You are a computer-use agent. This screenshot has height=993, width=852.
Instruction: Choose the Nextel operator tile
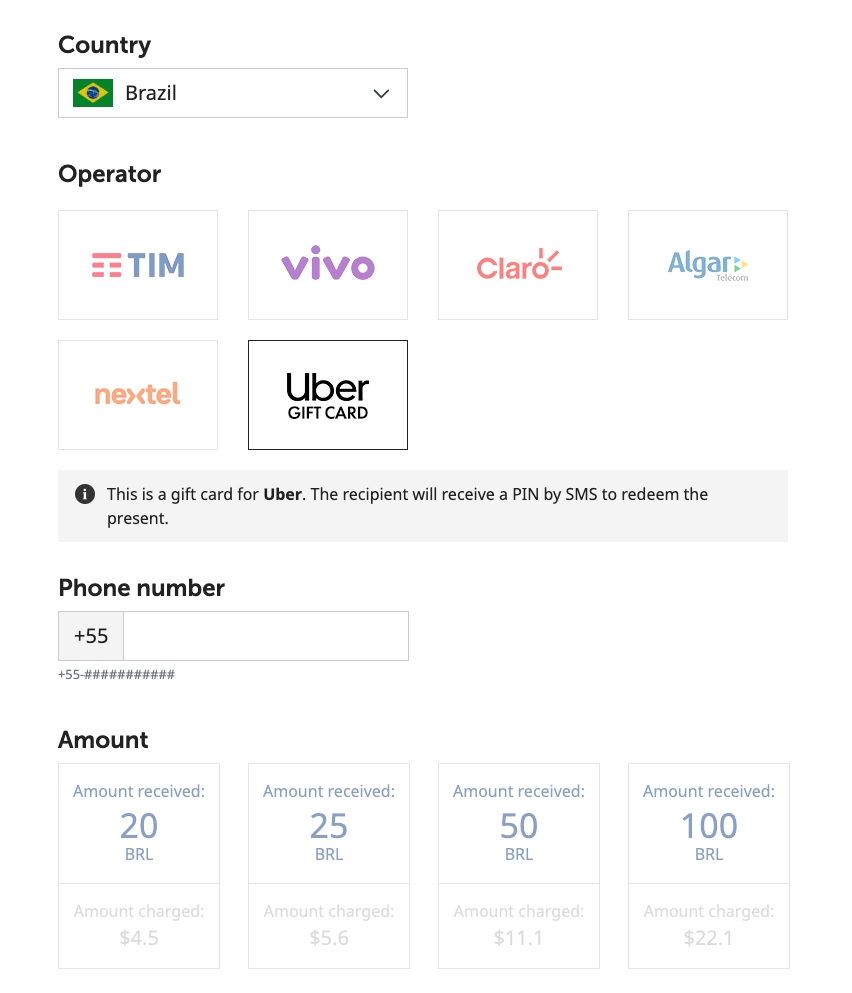click(138, 395)
